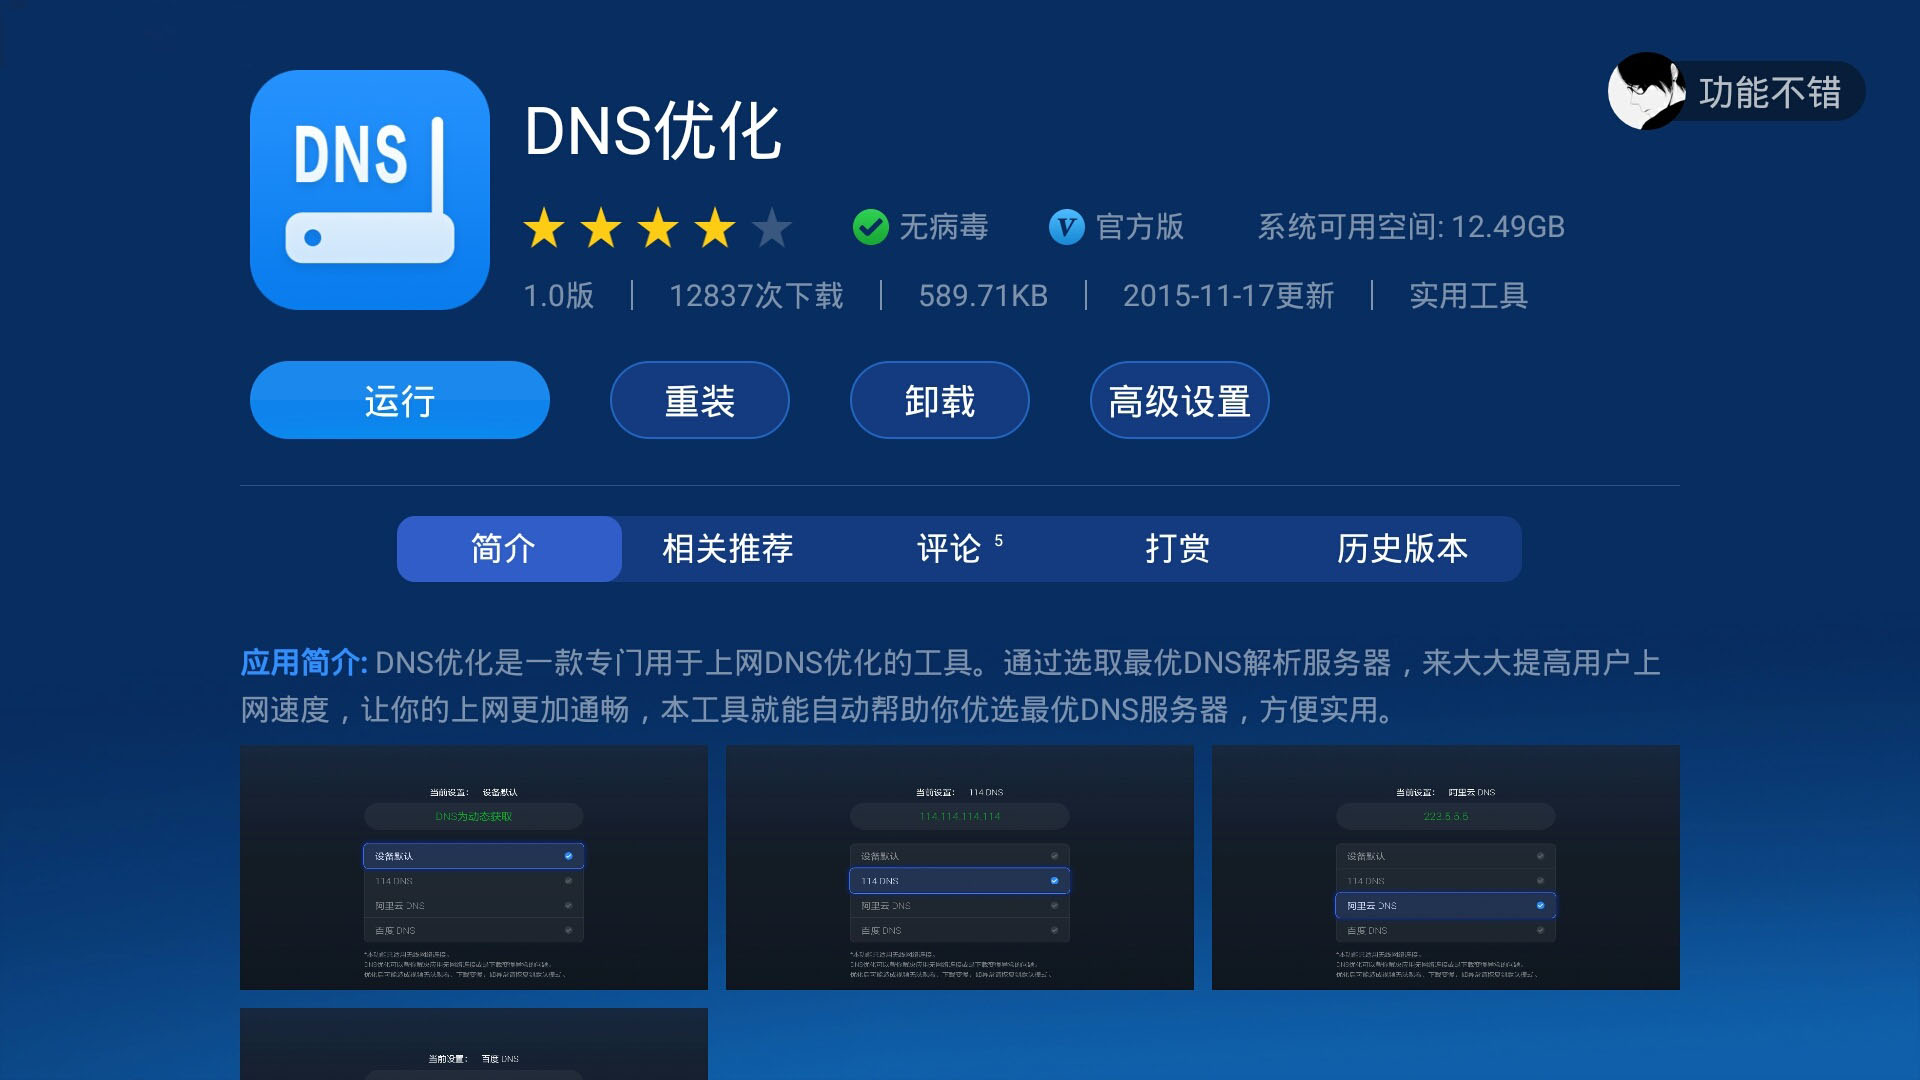Screen dimensions: 1920x1080
Task: Open third screenshot showing 阿里云 DNS selected
Action: [x=1446, y=867]
